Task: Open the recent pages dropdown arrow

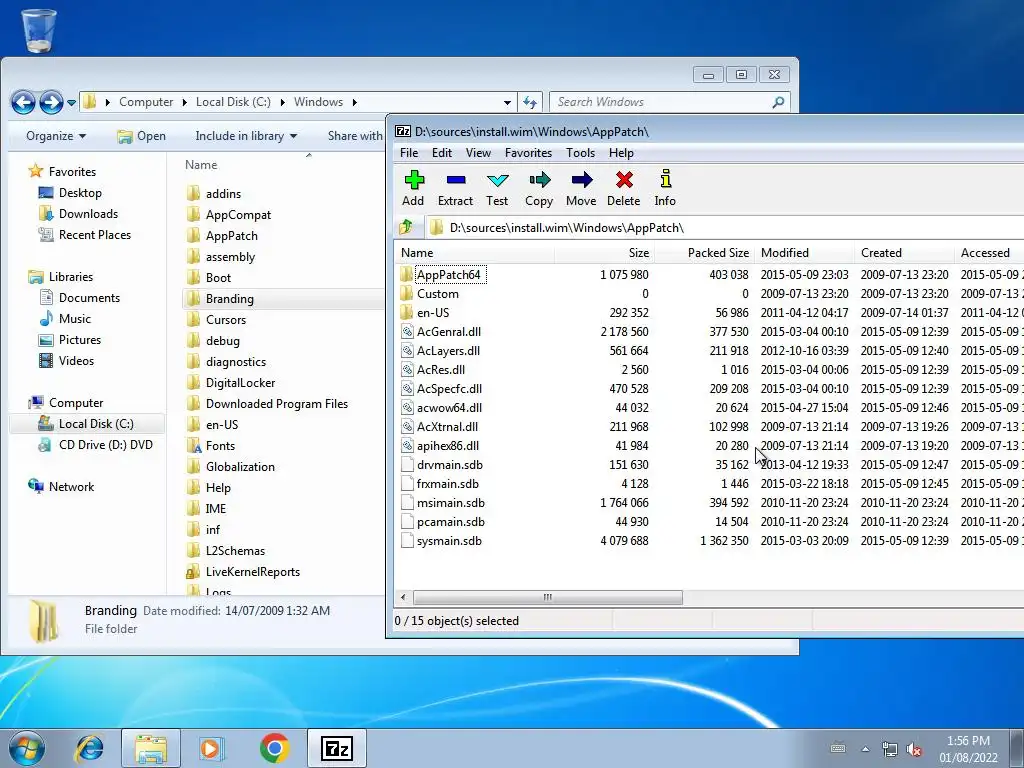Action: [x=71, y=103]
